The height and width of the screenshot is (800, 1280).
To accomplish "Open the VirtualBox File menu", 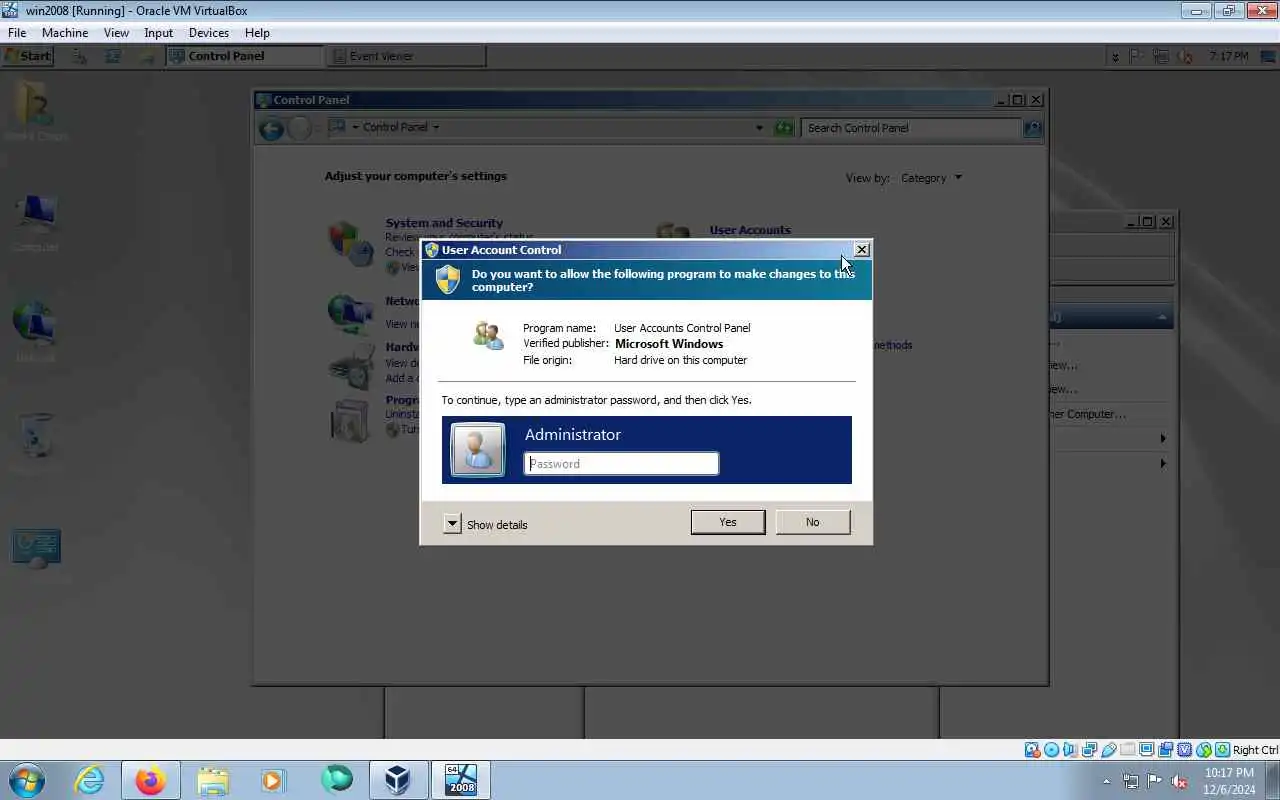I will point(17,33).
